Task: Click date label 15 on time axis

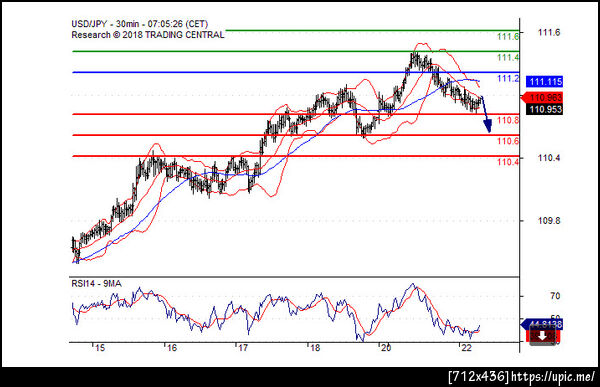Action: (x=100, y=348)
